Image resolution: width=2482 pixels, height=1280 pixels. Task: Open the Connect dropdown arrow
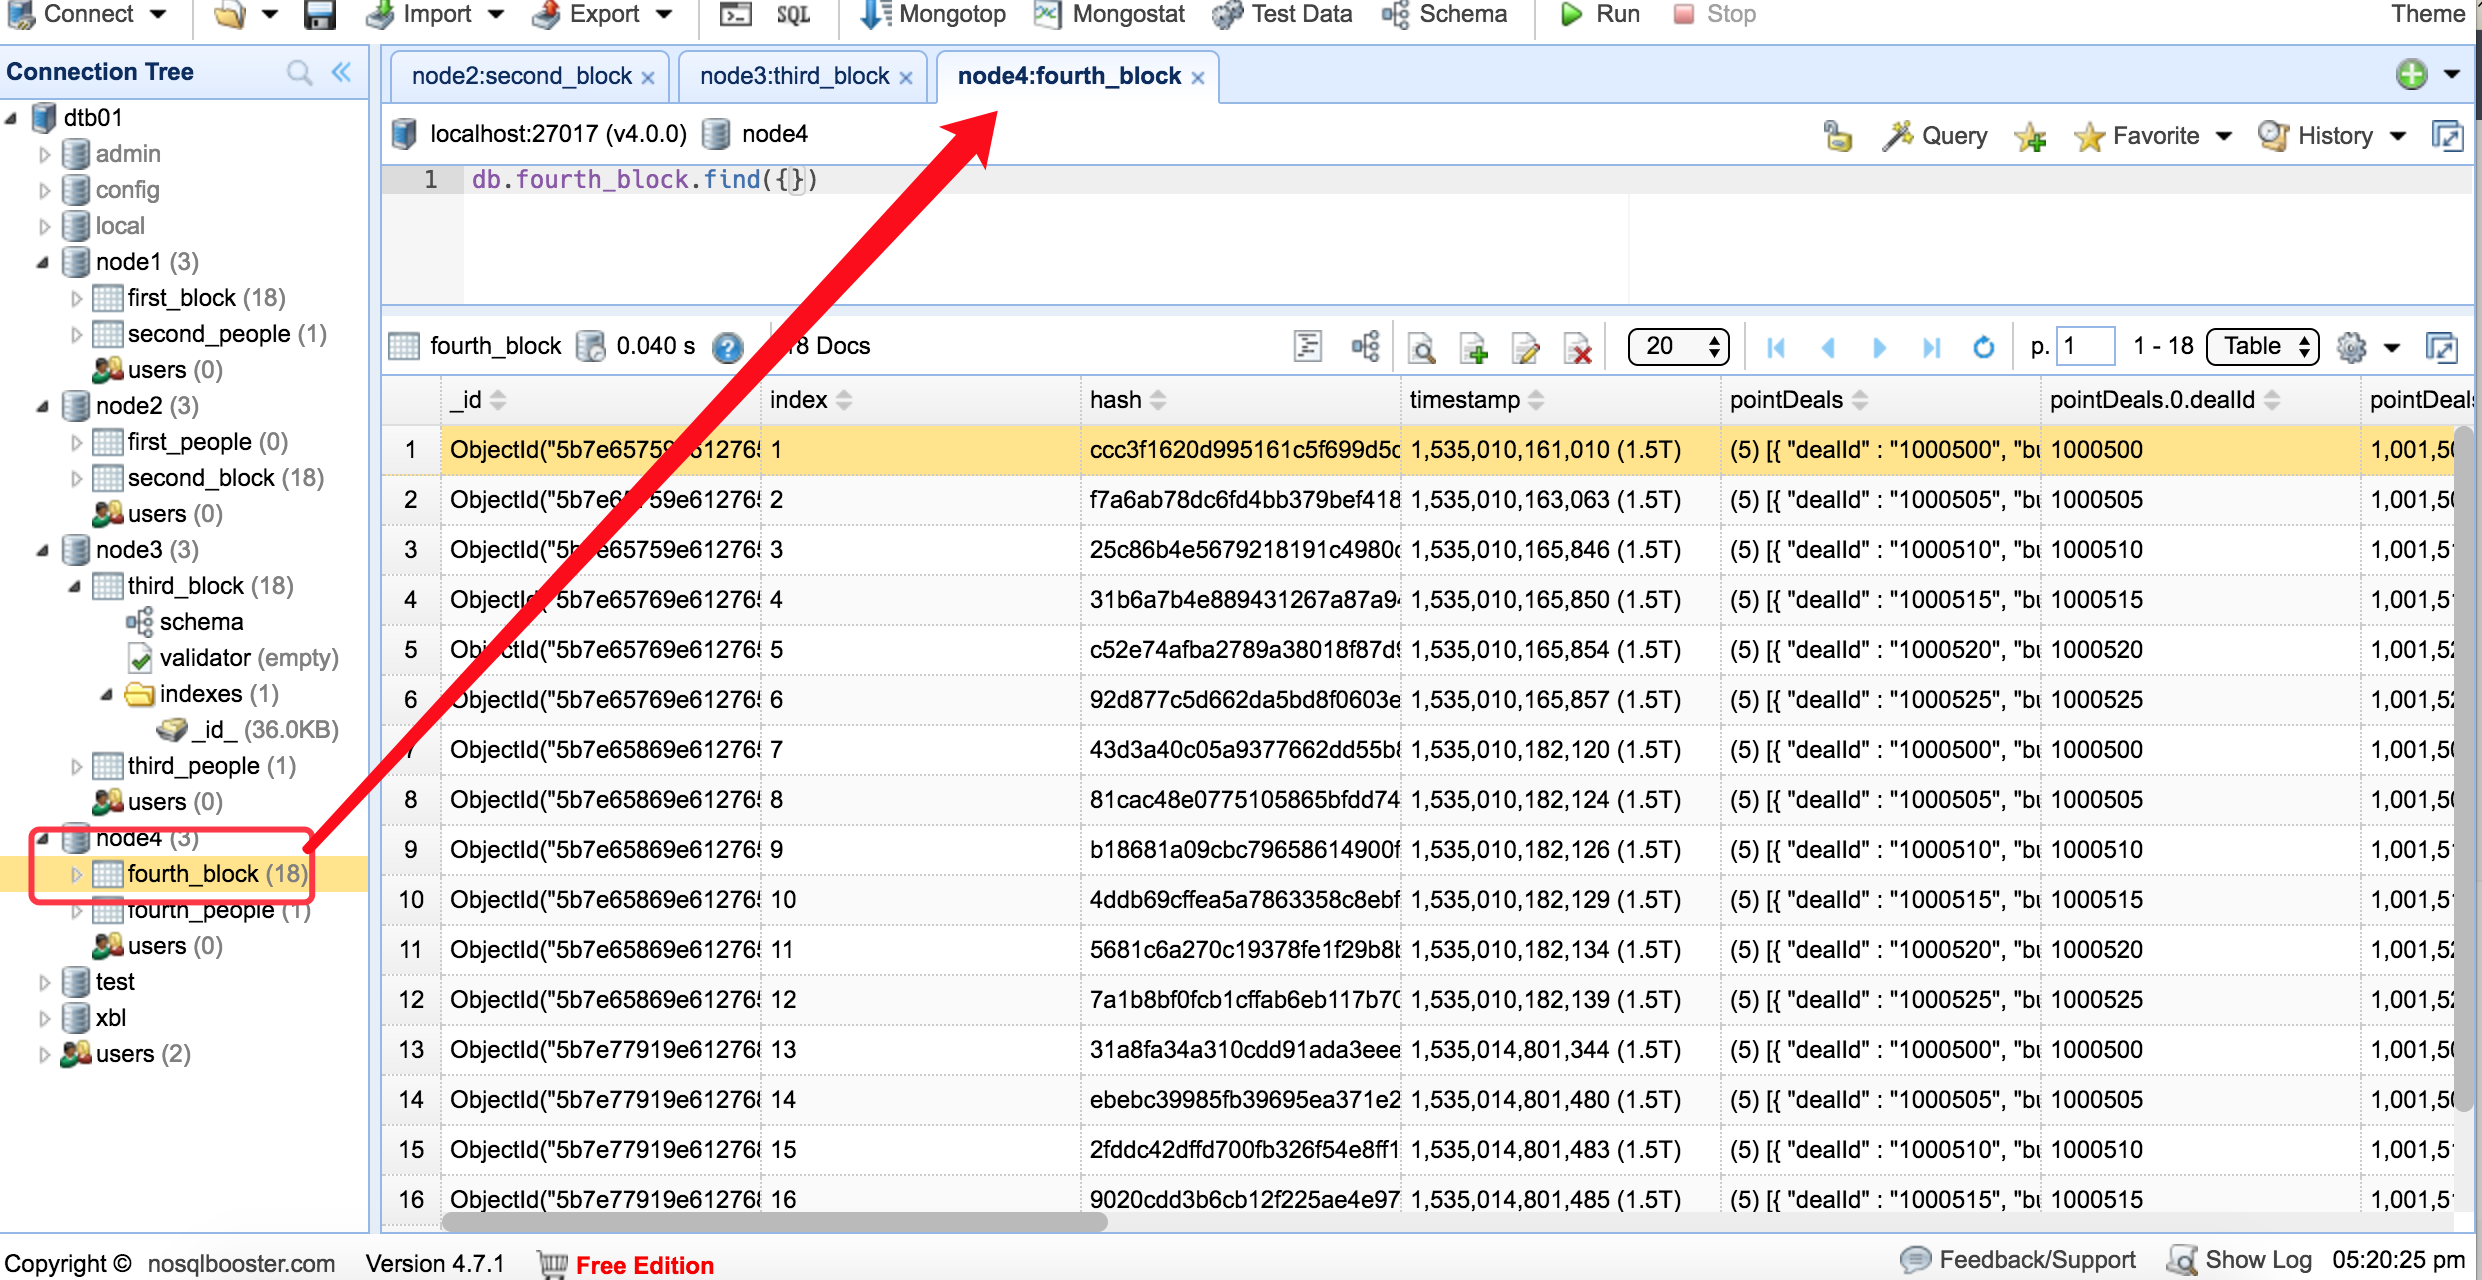[158, 14]
